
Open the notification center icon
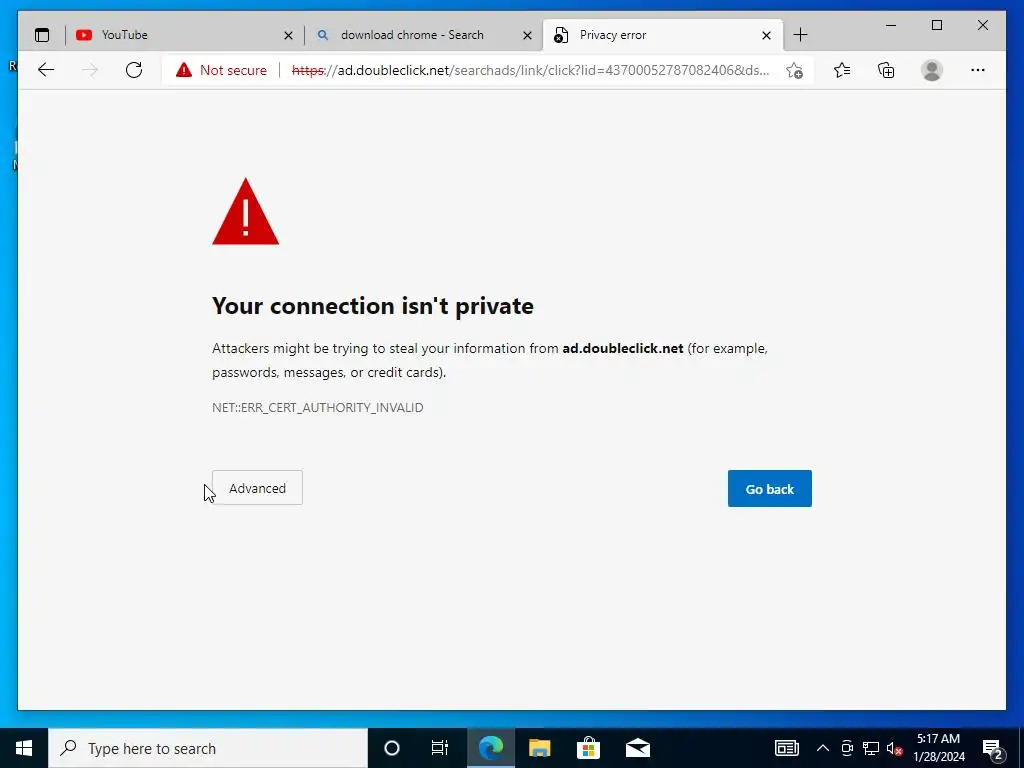pos(993,748)
